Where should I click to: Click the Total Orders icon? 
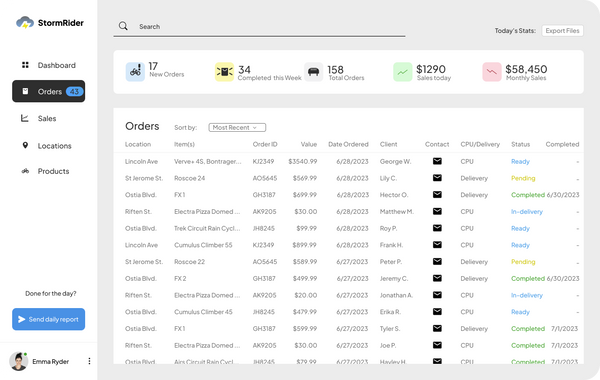pyautogui.click(x=314, y=72)
